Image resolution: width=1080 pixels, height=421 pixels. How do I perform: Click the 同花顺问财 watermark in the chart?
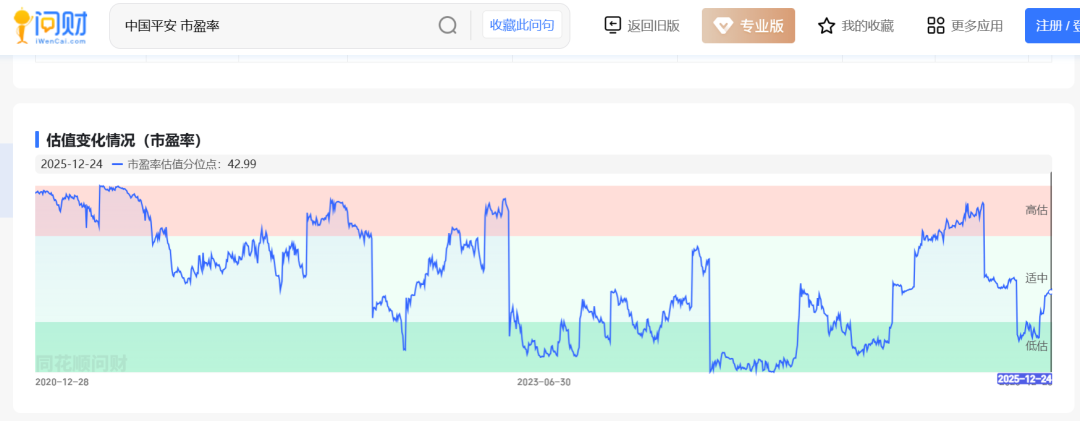coord(81,362)
